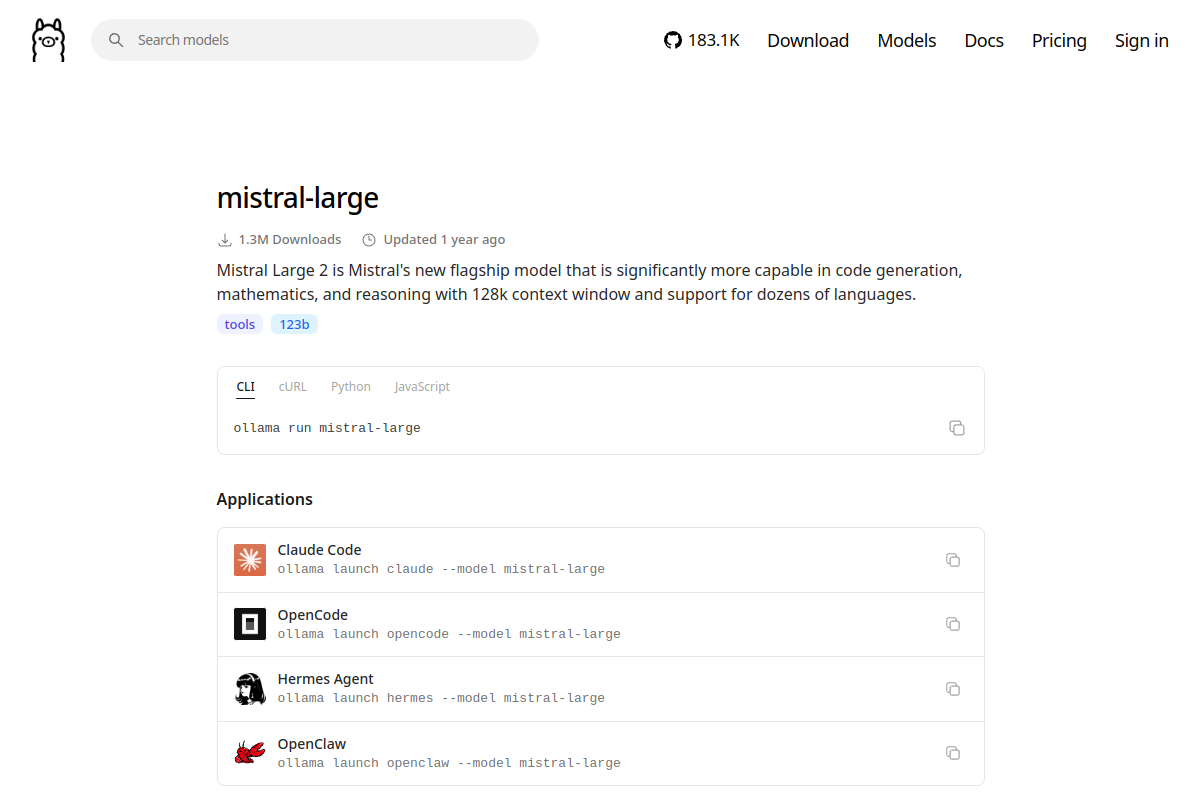Click the Hermes Agent portrait icon
1200x800 pixels.
tap(250, 689)
